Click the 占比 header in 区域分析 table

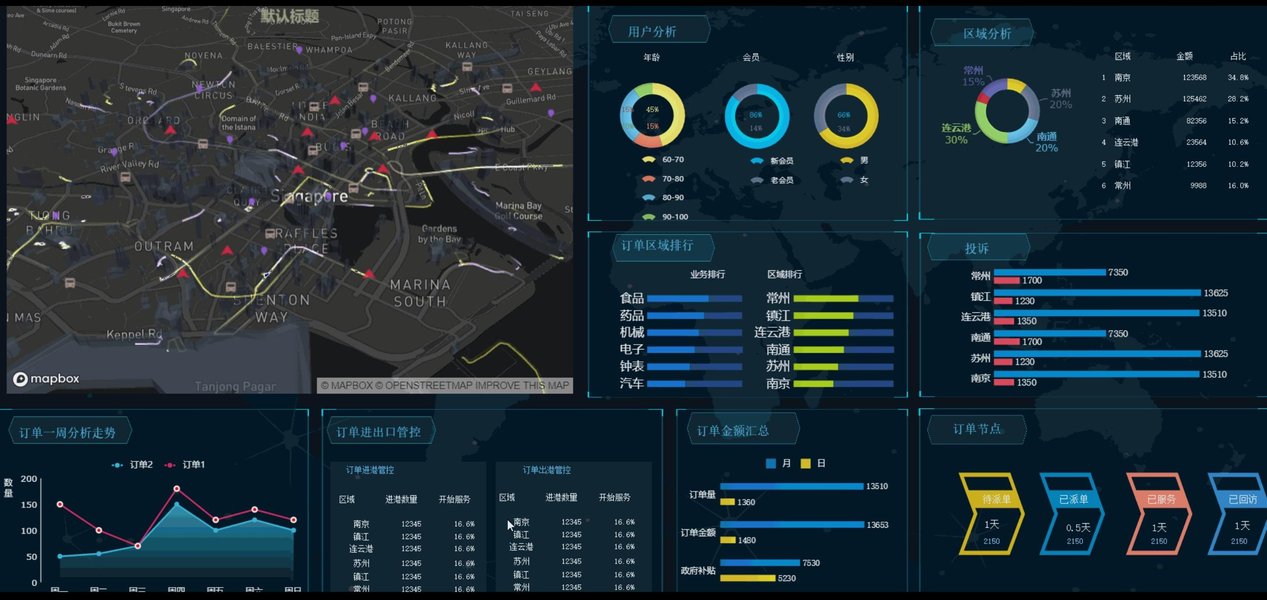(1239, 57)
